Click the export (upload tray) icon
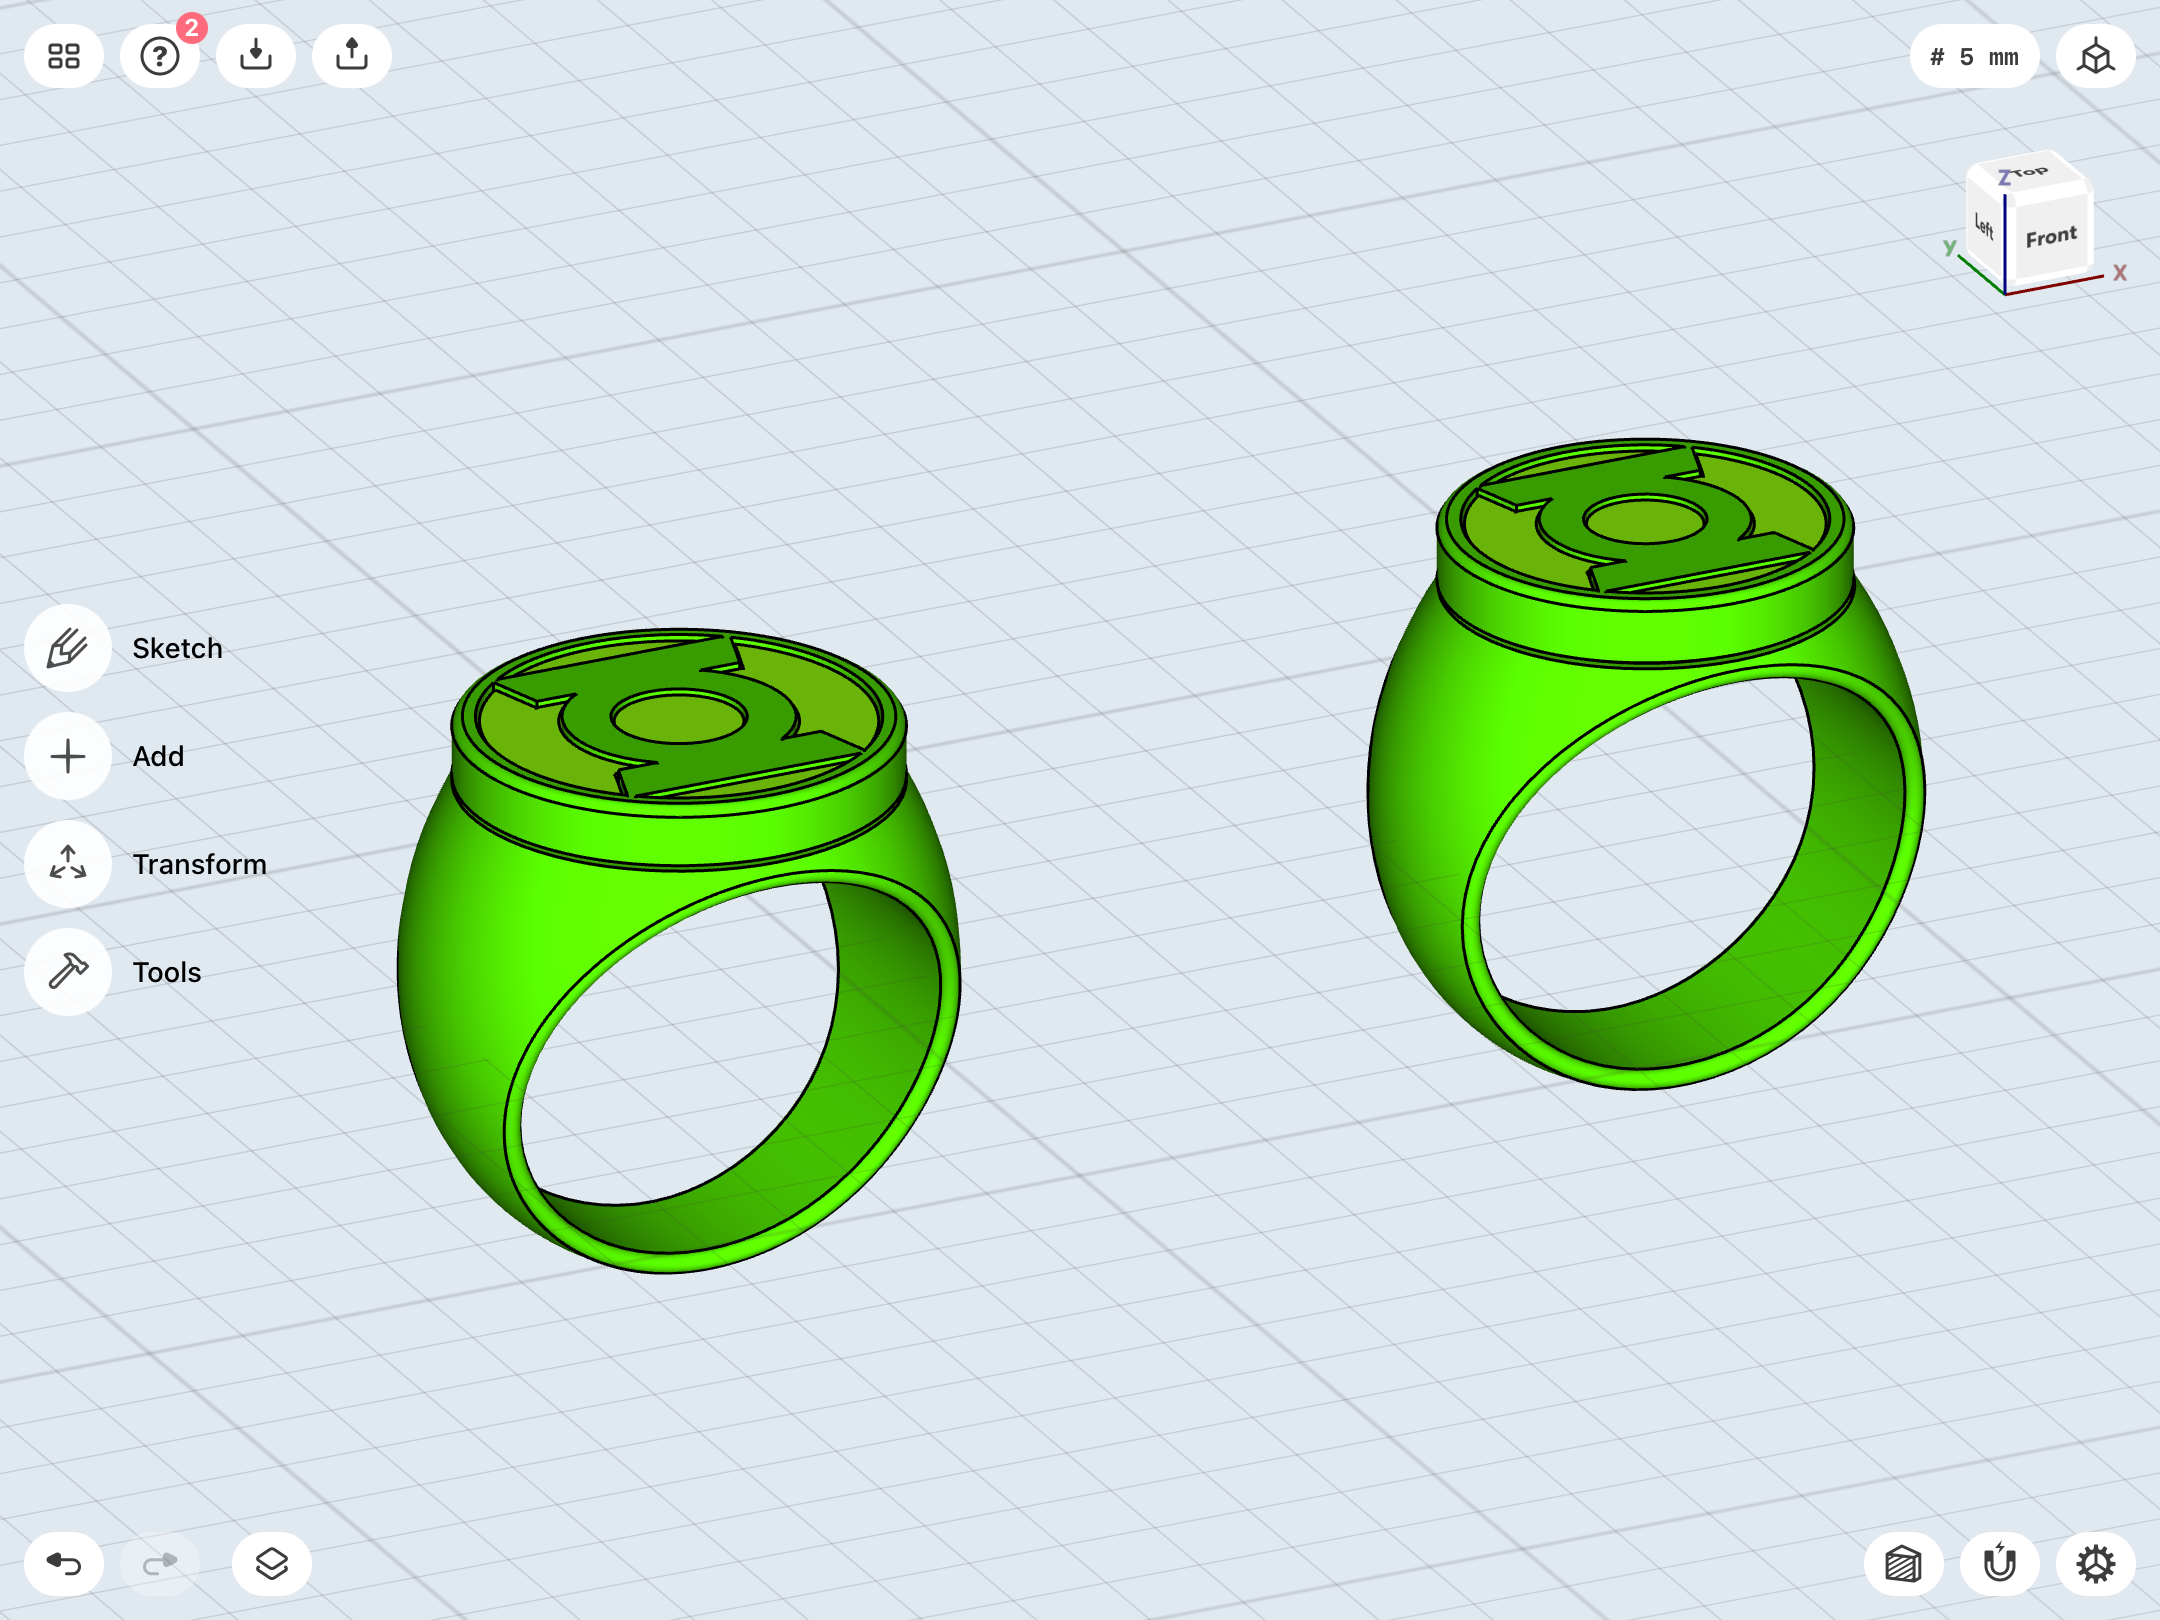Viewport: 2160px width, 1620px height. (352, 56)
